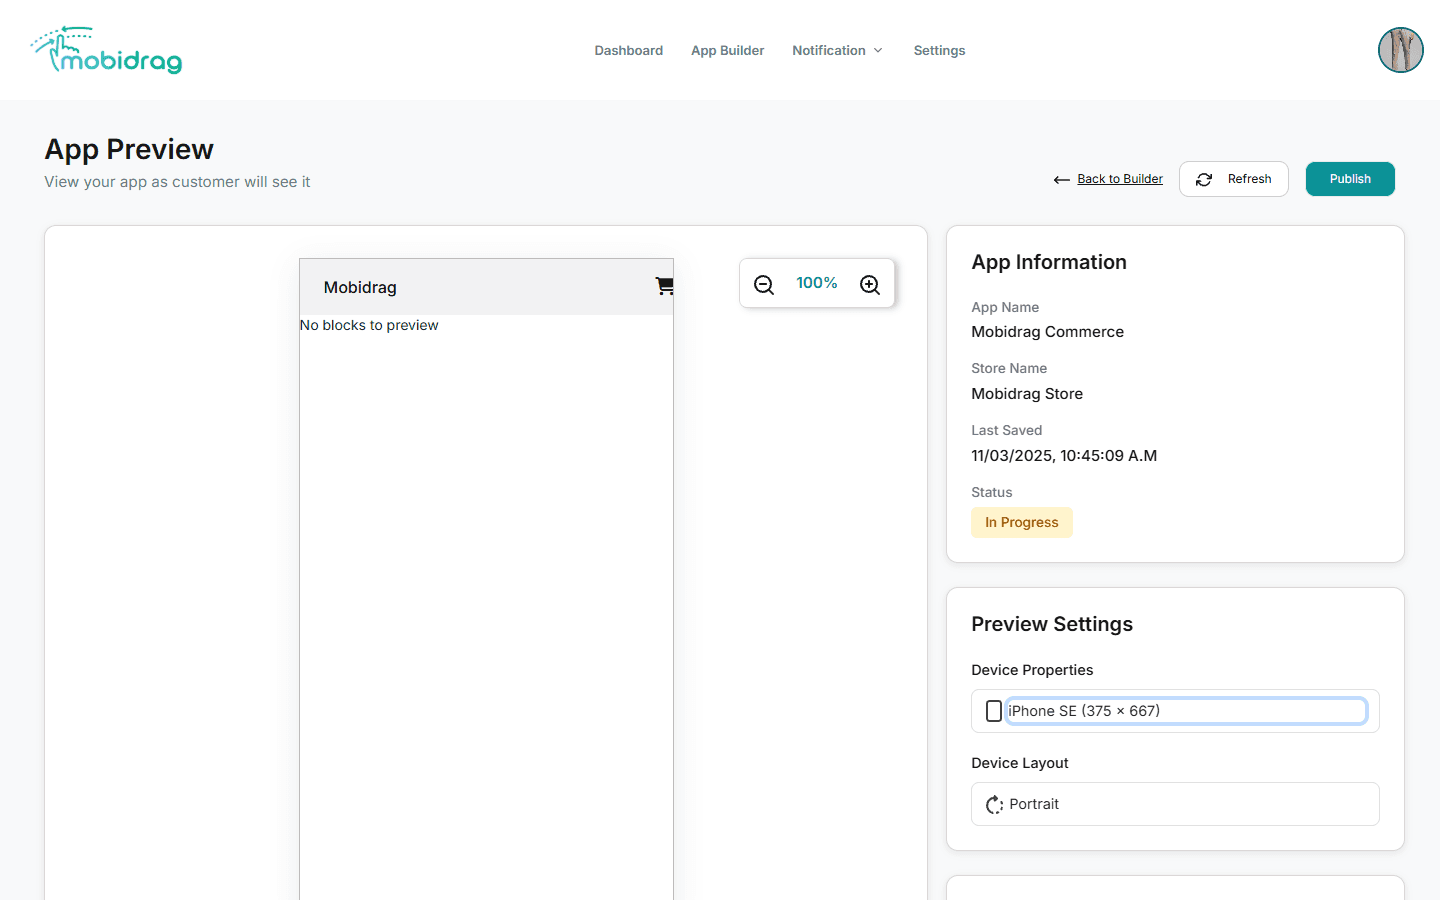Open Settings in top navigation
Screen dimensions: 1440x900
[939, 50]
